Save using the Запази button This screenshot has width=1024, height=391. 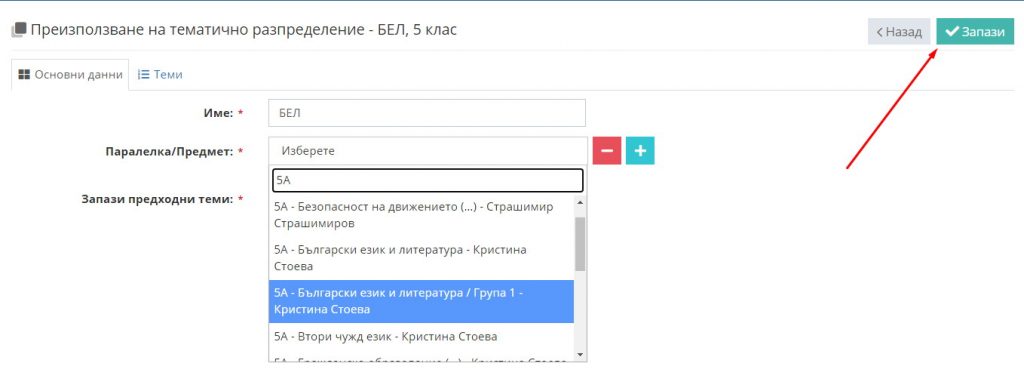pyautogui.click(x=975, y=31)
